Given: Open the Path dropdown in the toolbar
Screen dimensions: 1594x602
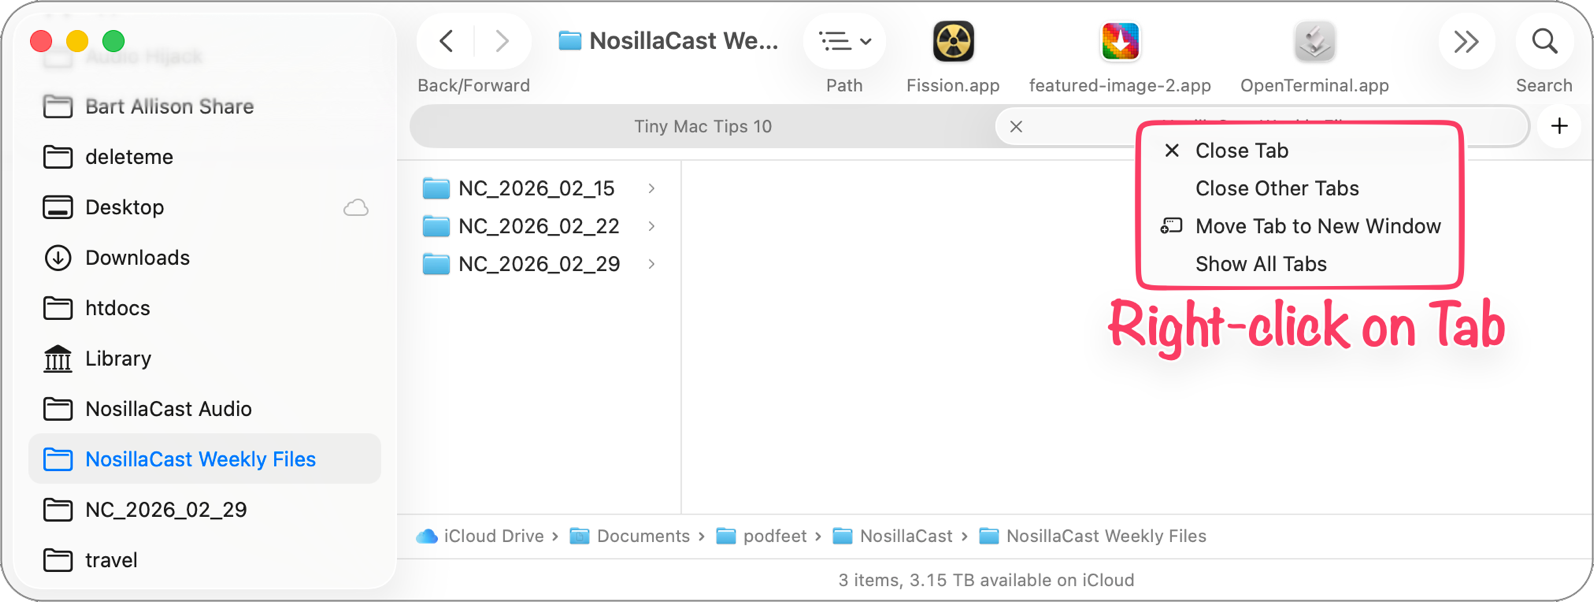Looking at the screenshot, I should pos(845,41).
